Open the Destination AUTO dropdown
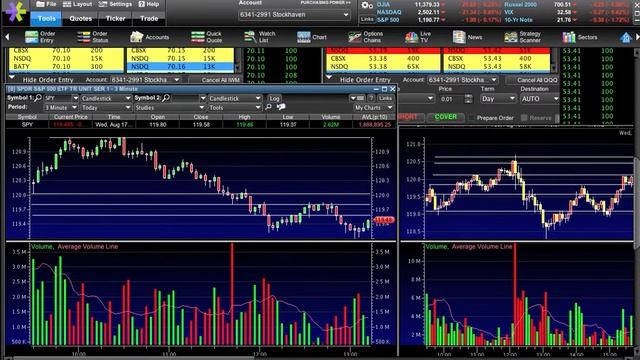The height and width of the screenshot is (360, 640). pos(540,99)
